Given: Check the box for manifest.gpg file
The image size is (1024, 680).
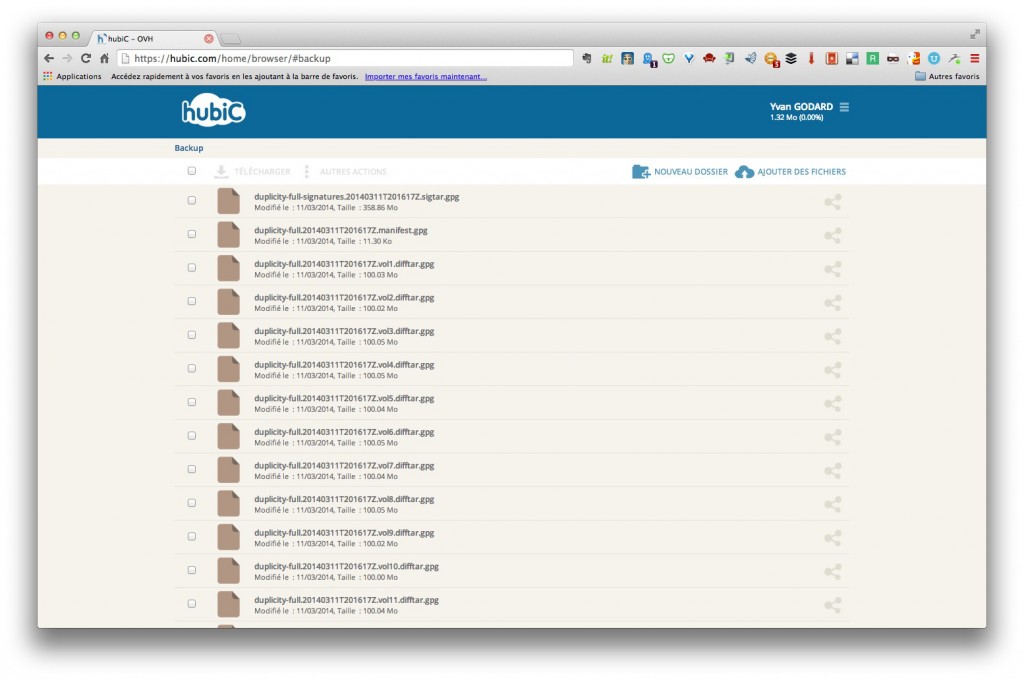Looking at the screenshot, I should tap(191, 234).
